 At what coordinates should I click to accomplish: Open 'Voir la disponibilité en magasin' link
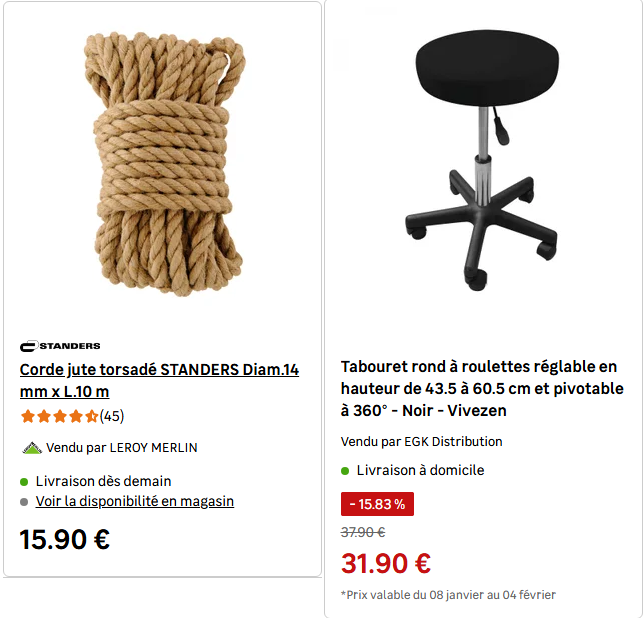click(x=135, y=501)
